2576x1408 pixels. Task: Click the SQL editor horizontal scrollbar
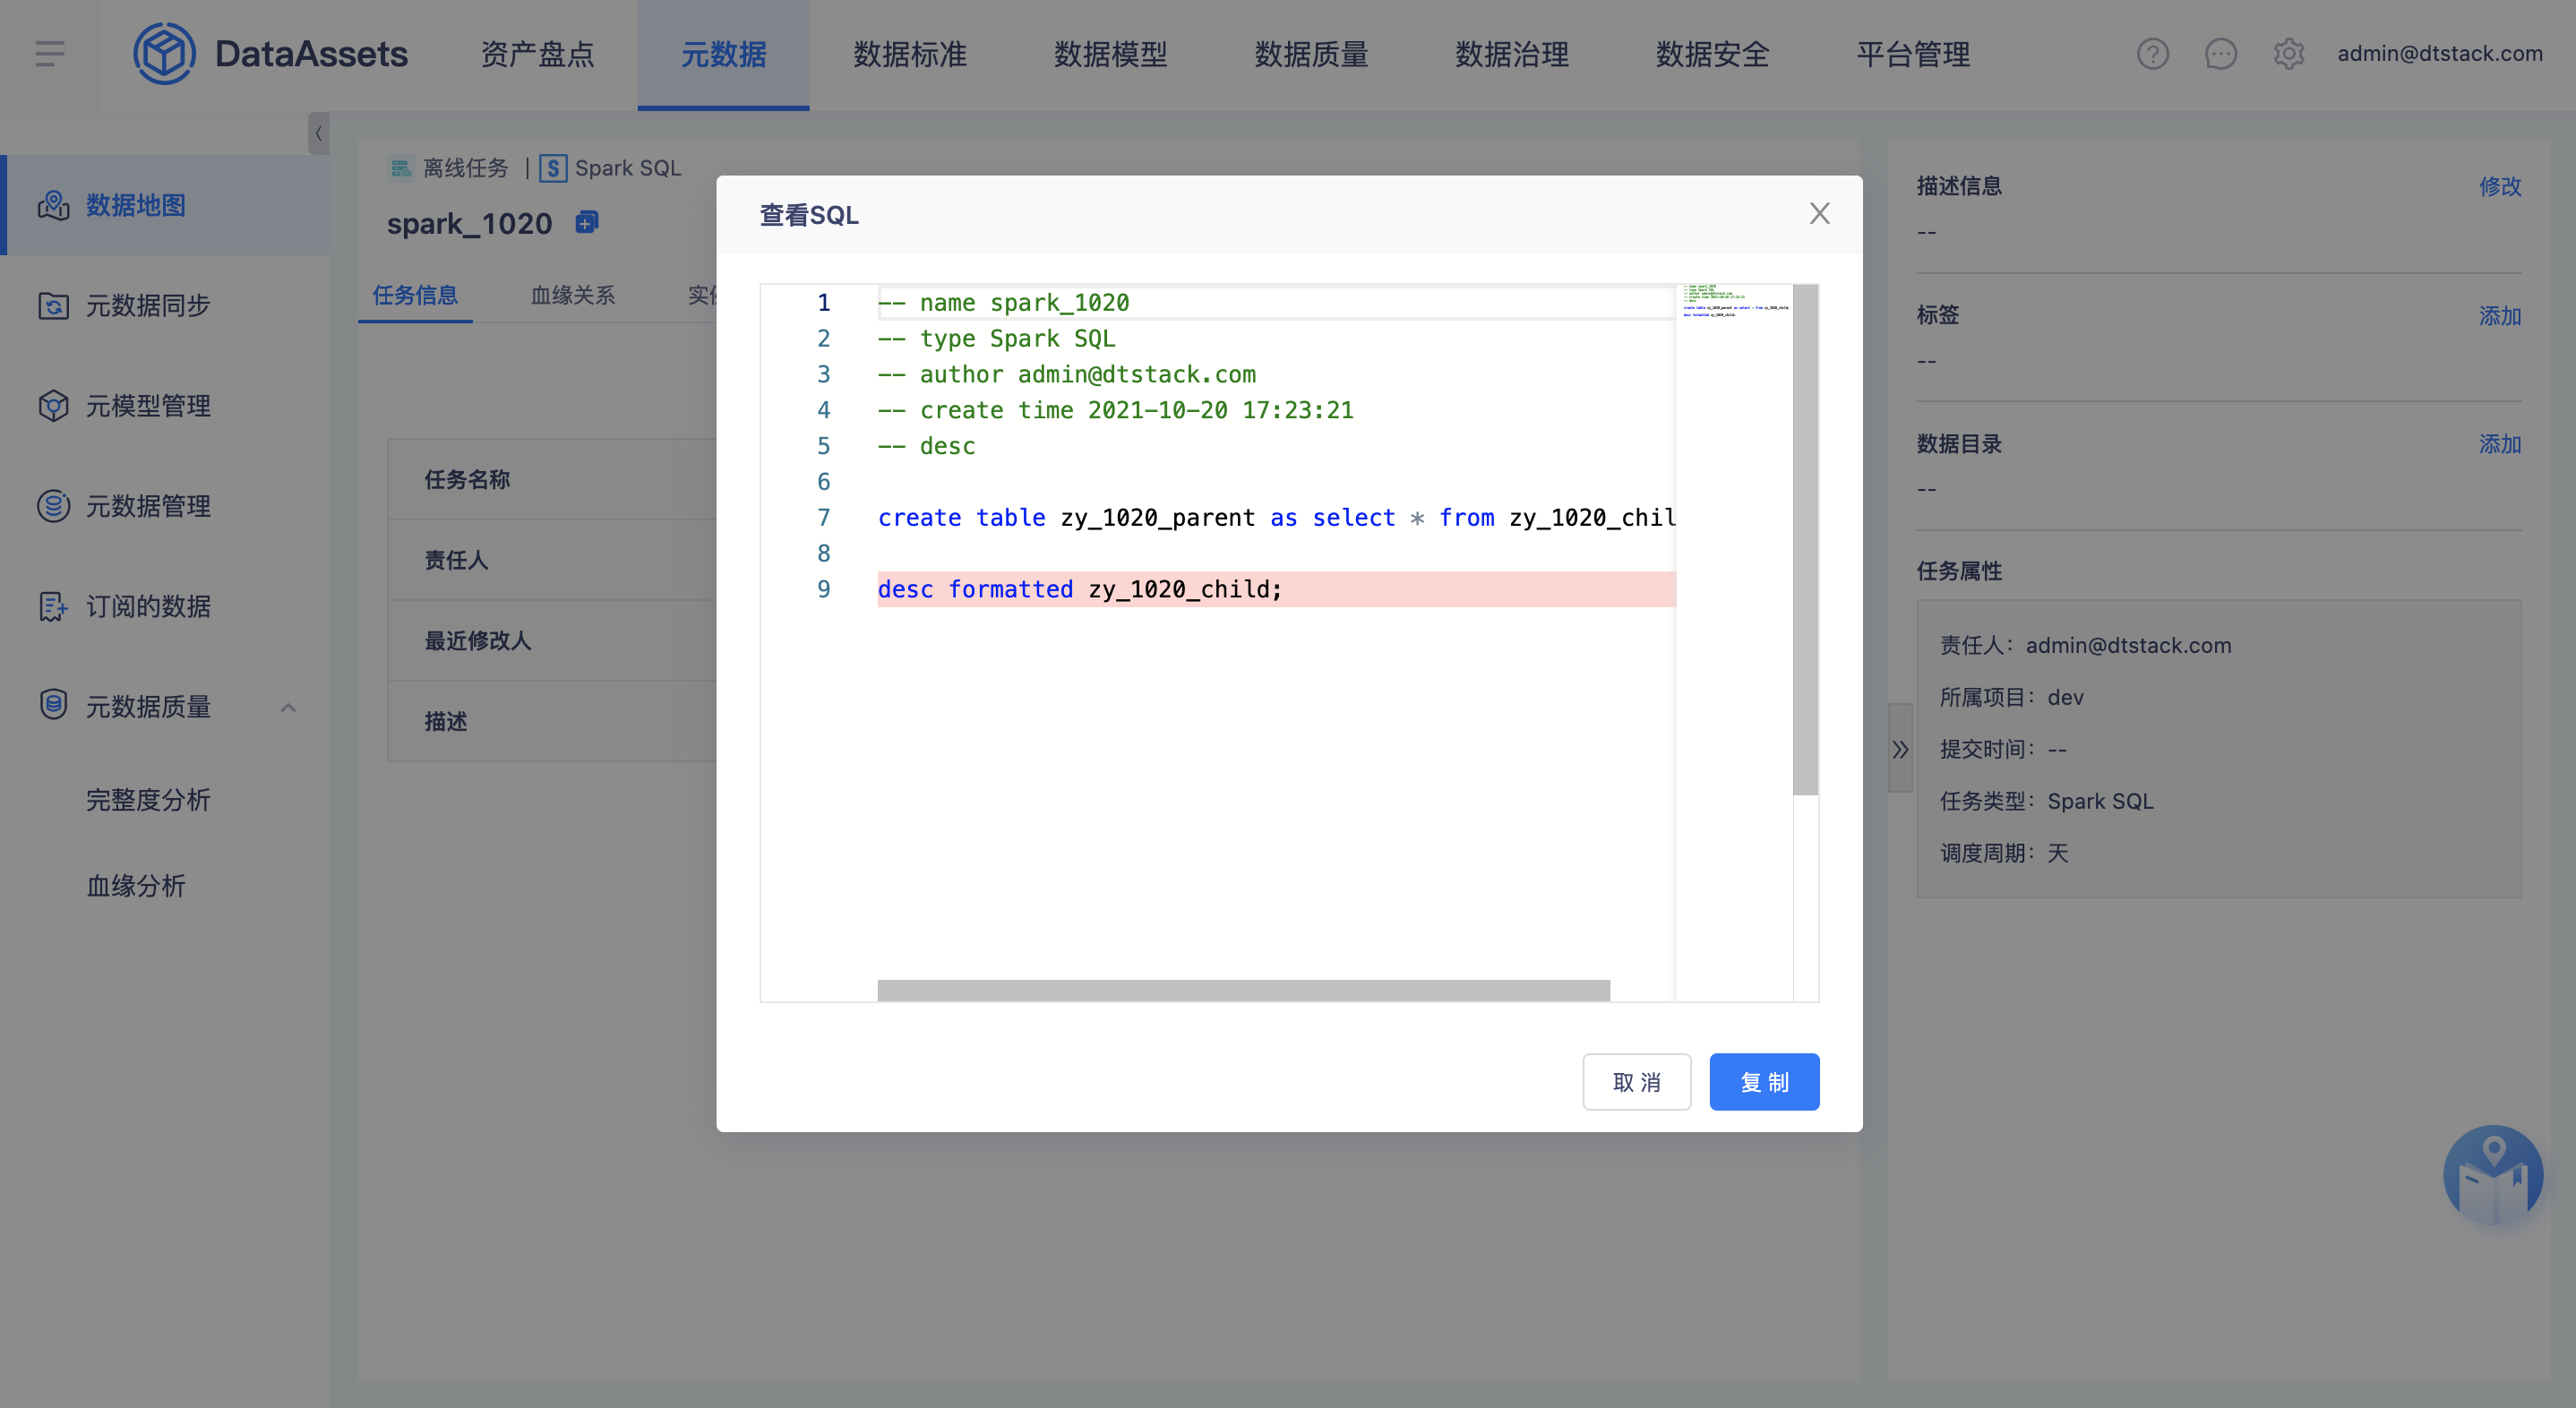1243,990
